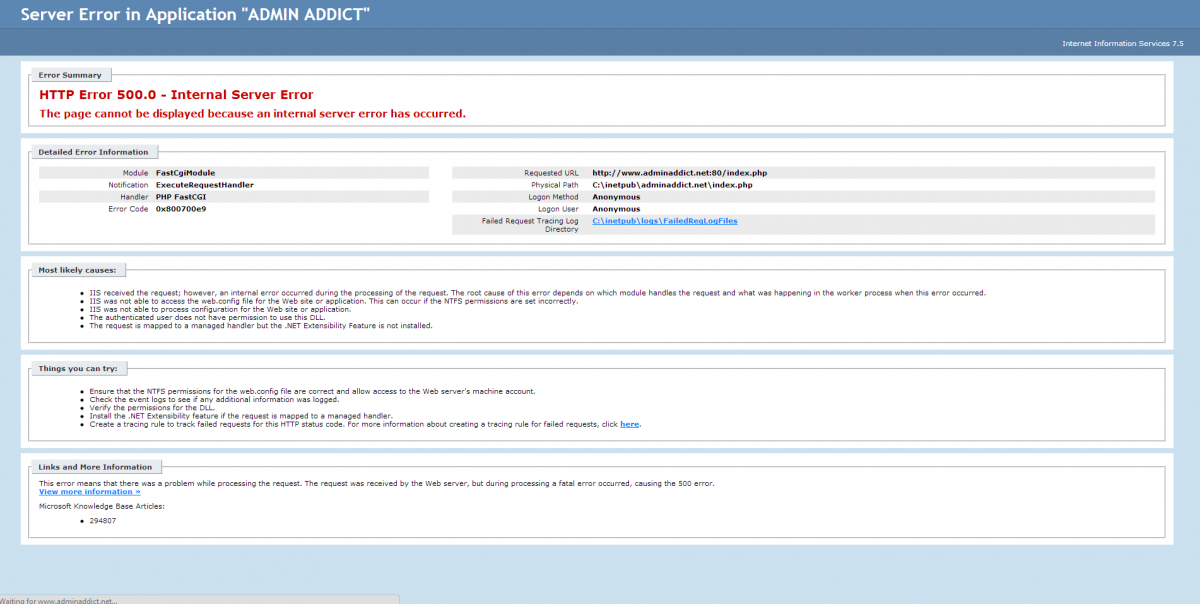Image resolution: width=1200 pixels, height=604 pixels.
Task: Click 'Links and More Information' section label
Action: tap(95, 467)
